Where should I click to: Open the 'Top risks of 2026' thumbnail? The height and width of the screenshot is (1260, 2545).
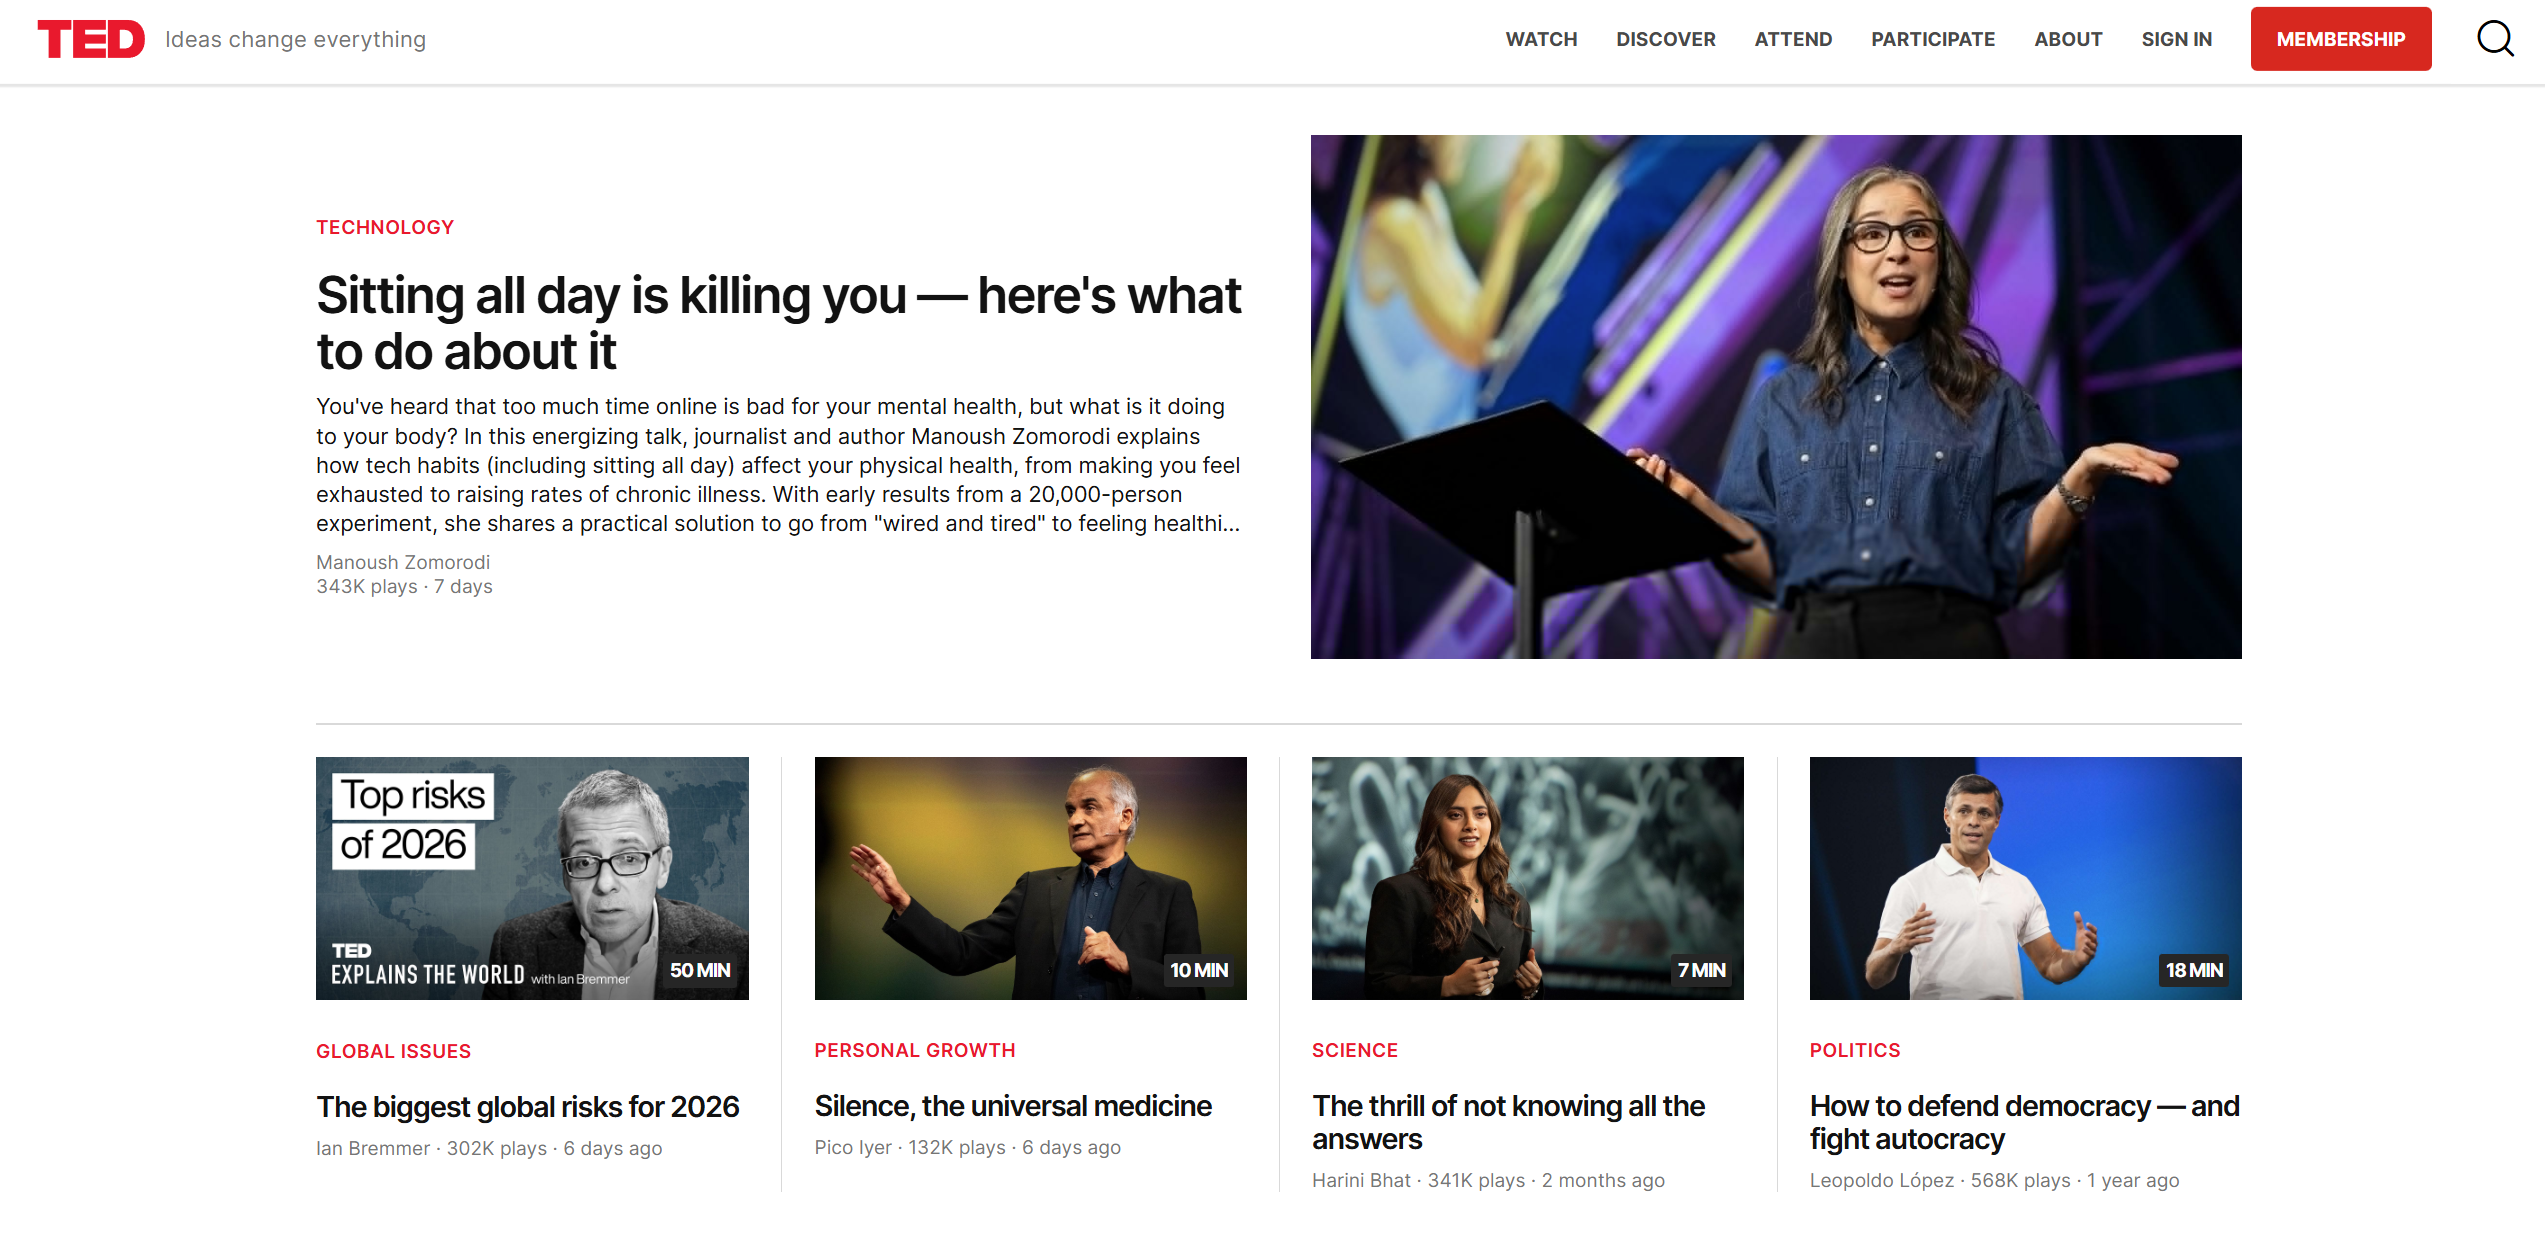point(532,877)
